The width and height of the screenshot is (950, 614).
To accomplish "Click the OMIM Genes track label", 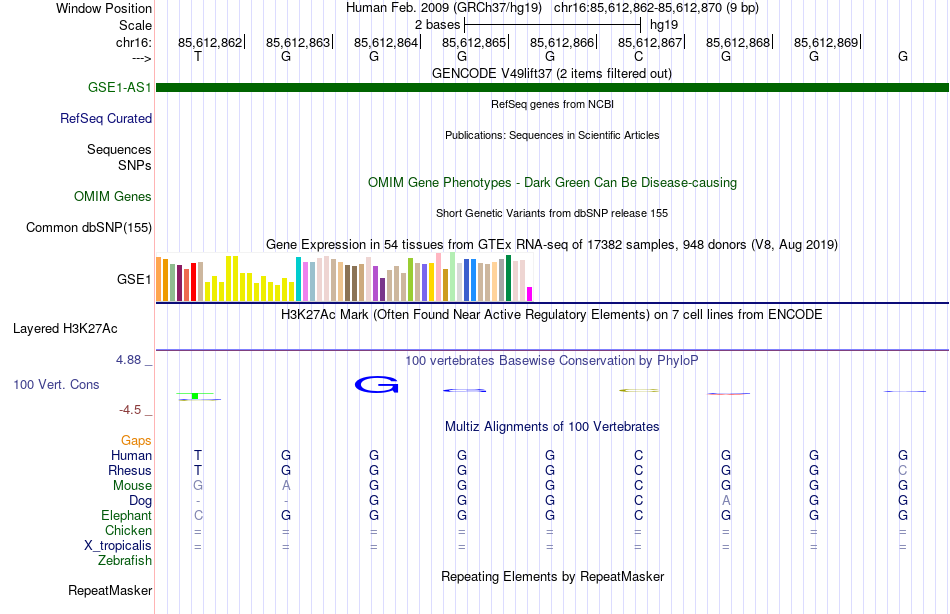I will click(x=113, y=196).
